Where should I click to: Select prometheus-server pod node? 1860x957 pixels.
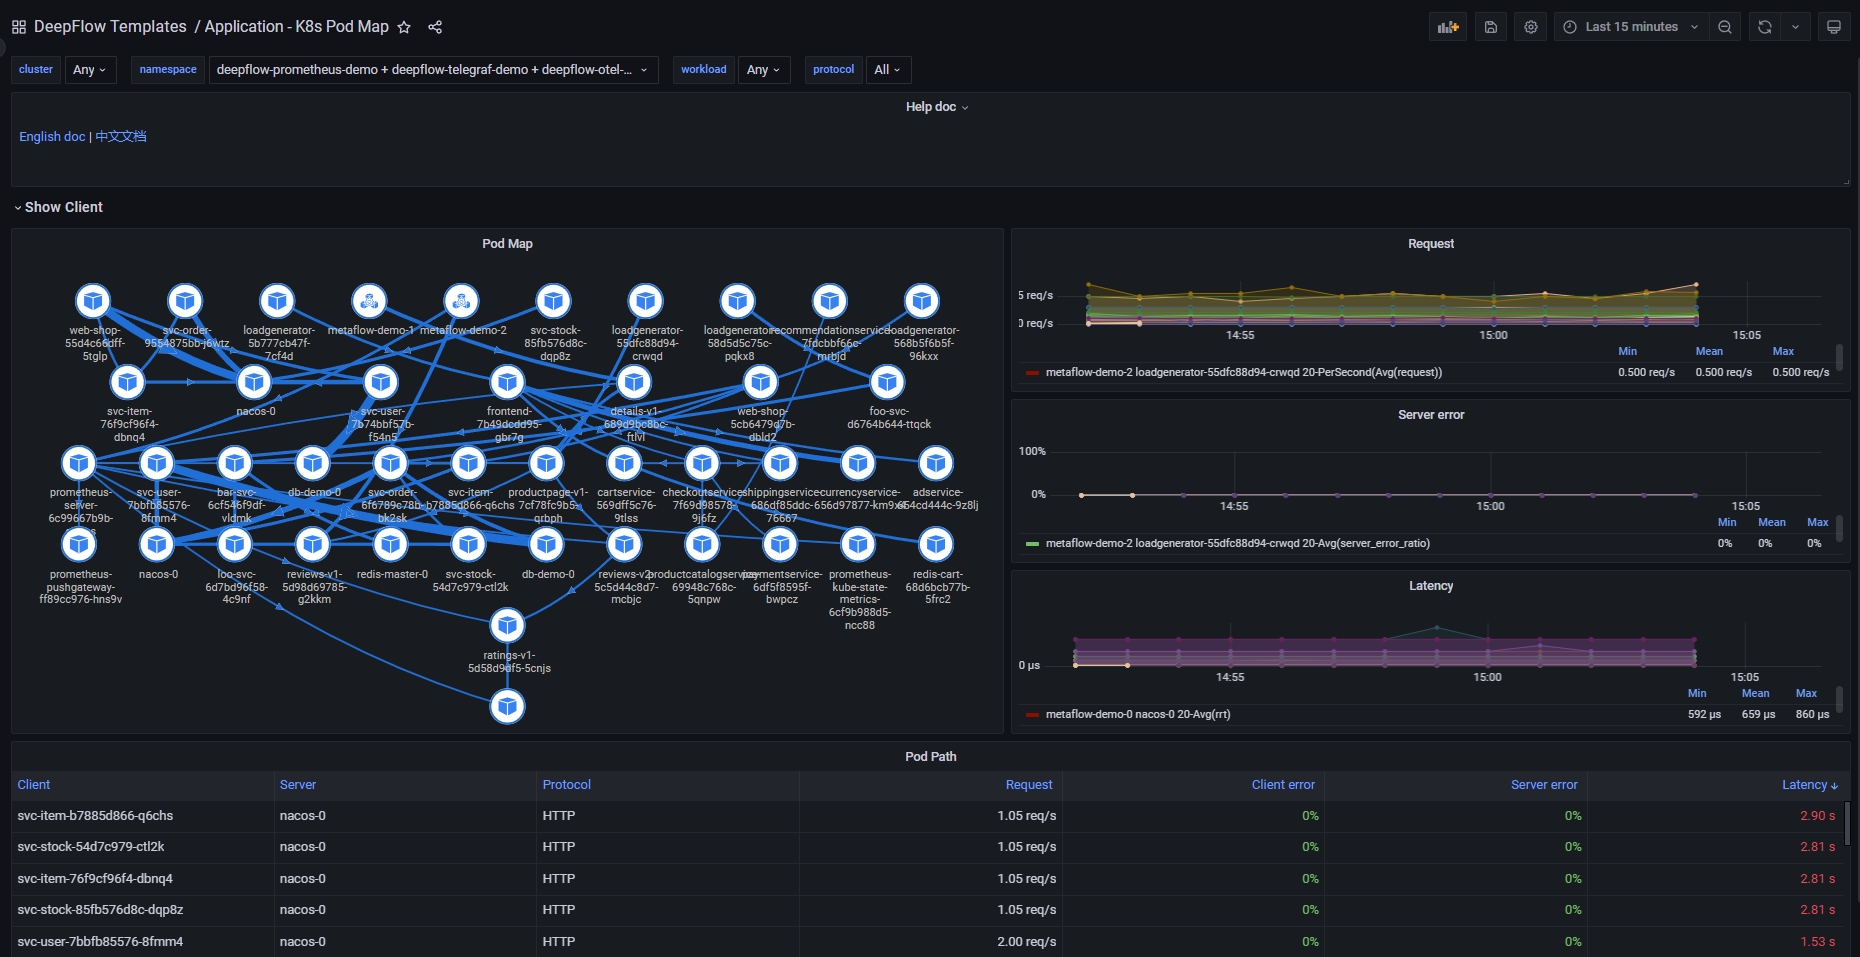coord(78,463)
